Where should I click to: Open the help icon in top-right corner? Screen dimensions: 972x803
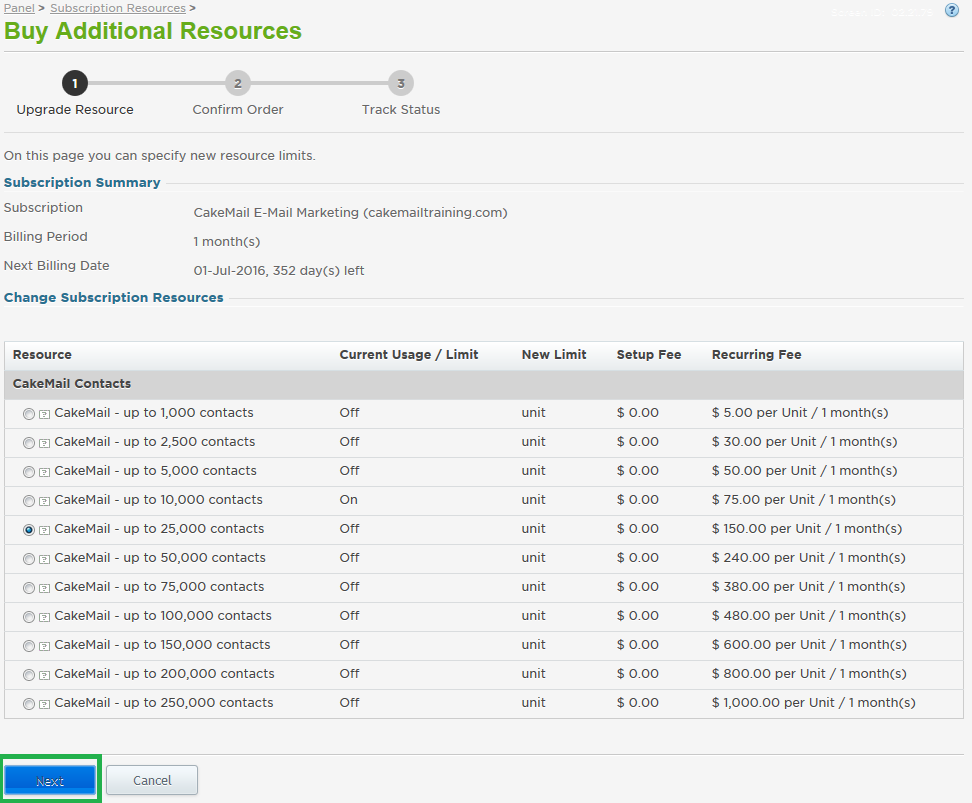pos(952,11)
